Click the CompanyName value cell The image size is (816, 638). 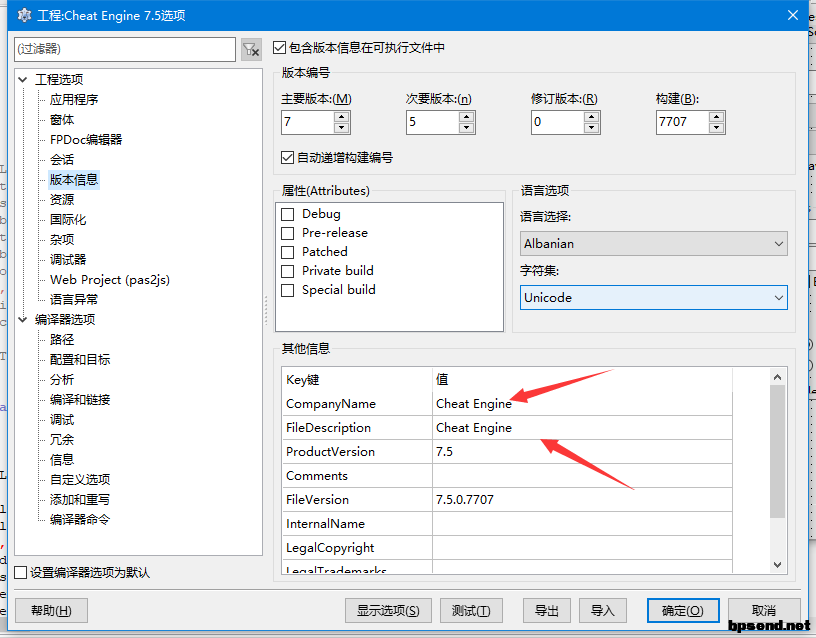coord(582,404)
